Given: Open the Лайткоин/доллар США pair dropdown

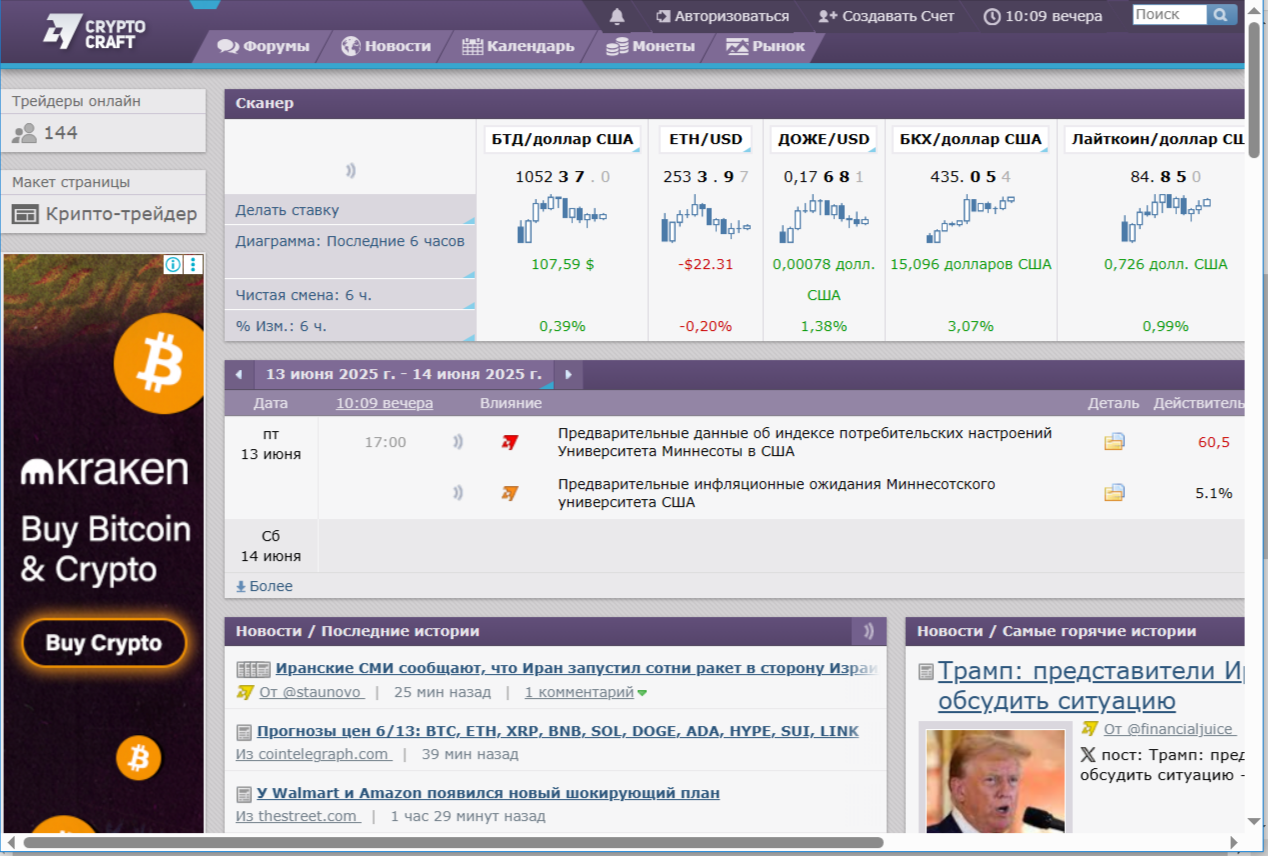Looking at the screenshot, I should [x=1155, y=139].
